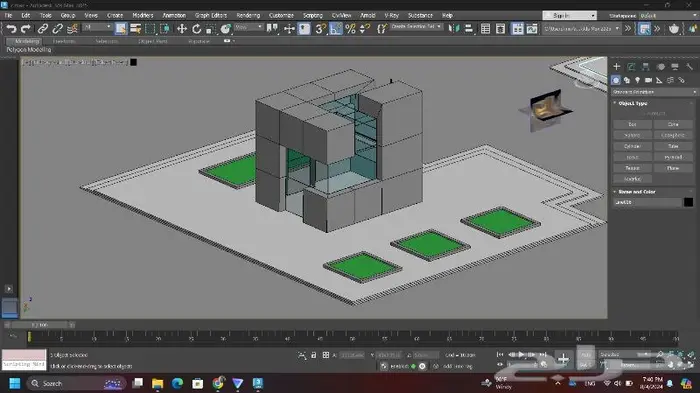Collapse the Object Type rollout

click(x=632, y=103)
